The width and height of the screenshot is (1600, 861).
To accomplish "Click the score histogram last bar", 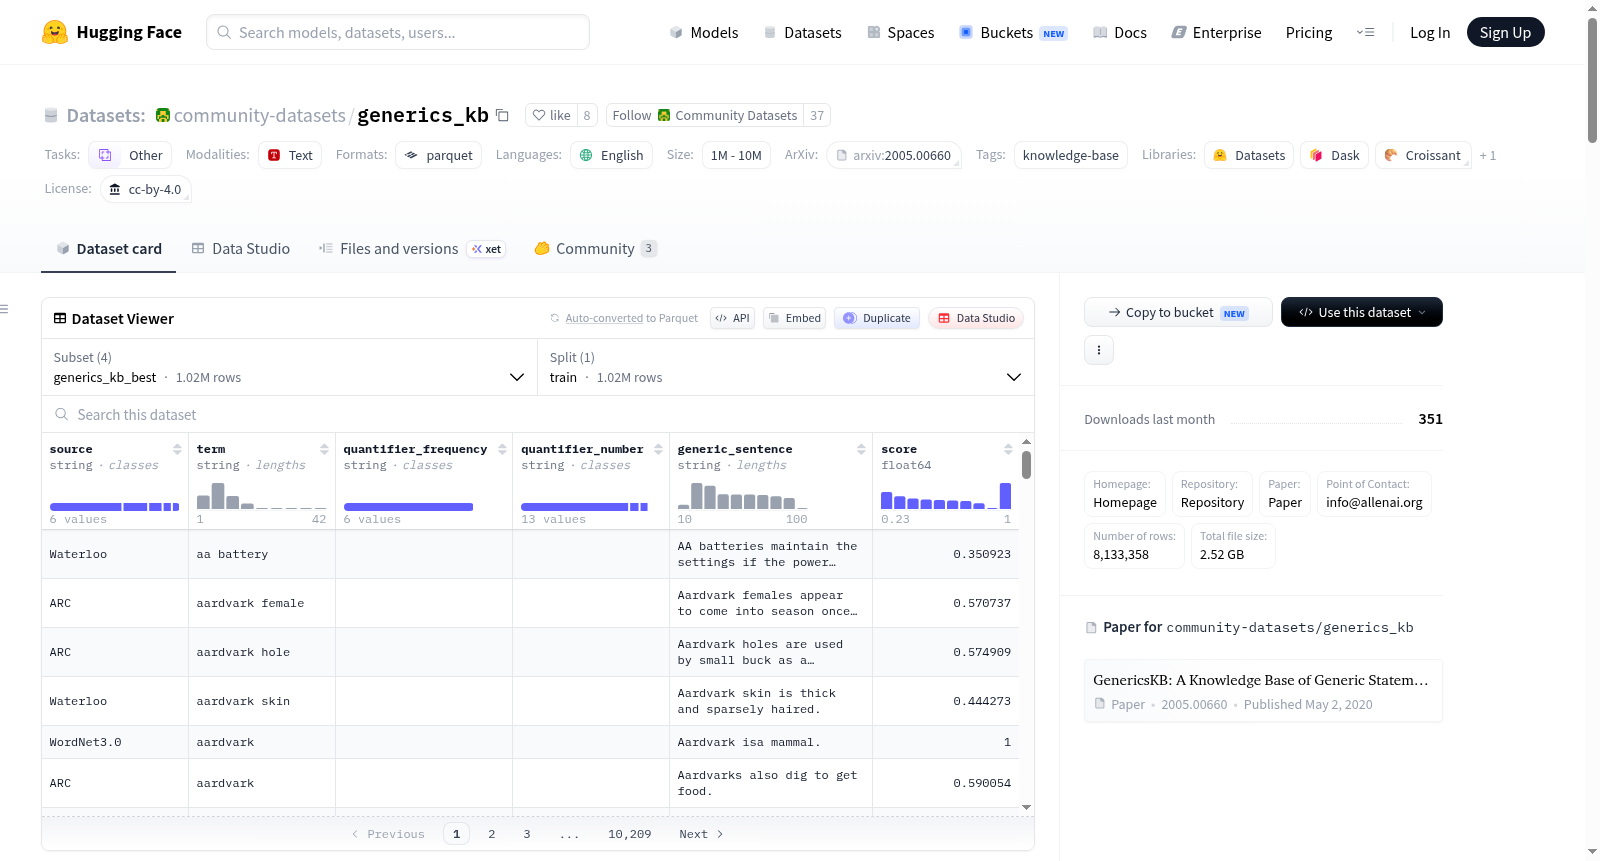I will (1006, 496).
